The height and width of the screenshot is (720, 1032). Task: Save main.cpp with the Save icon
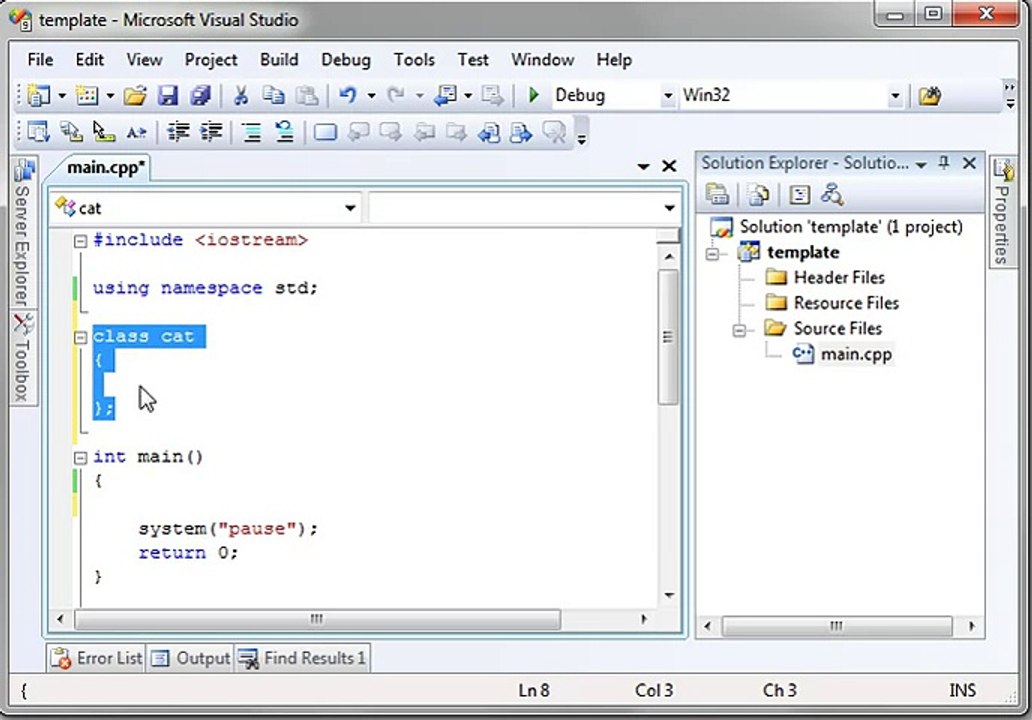pyautogui.click(x=168, y=96)
